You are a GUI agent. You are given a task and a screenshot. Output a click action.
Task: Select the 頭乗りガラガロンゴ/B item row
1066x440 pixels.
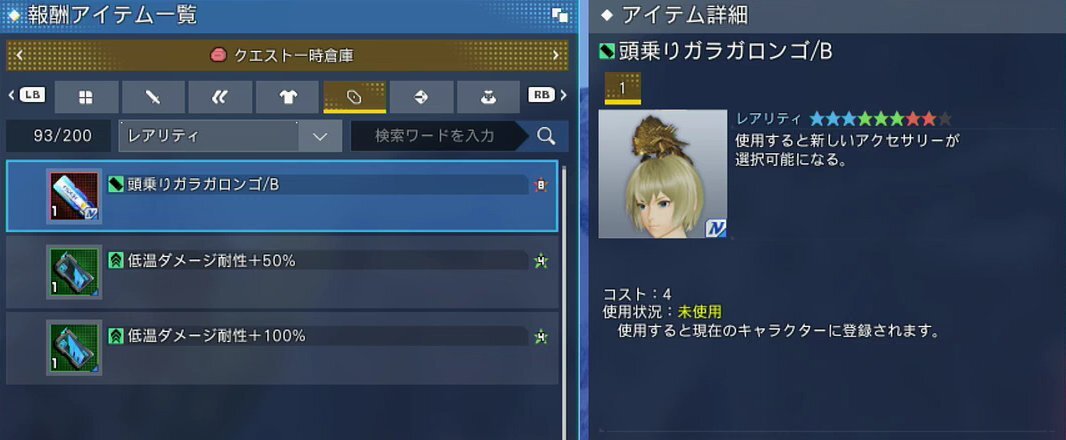coord(282,196)
